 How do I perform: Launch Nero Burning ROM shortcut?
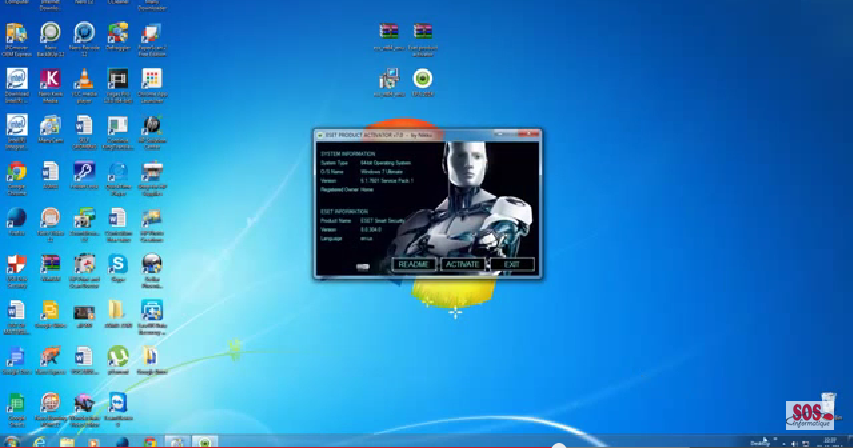50,403
